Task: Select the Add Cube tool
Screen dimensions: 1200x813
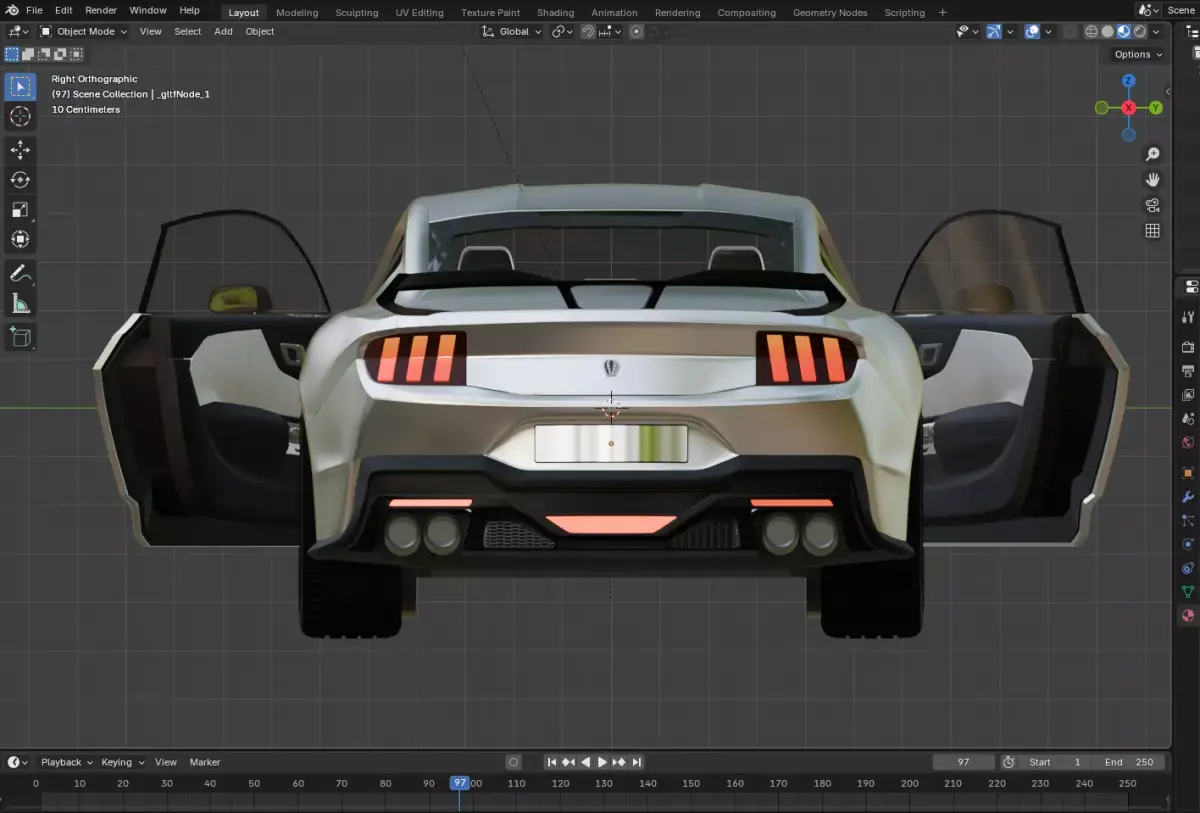Action: coord(20,337)
